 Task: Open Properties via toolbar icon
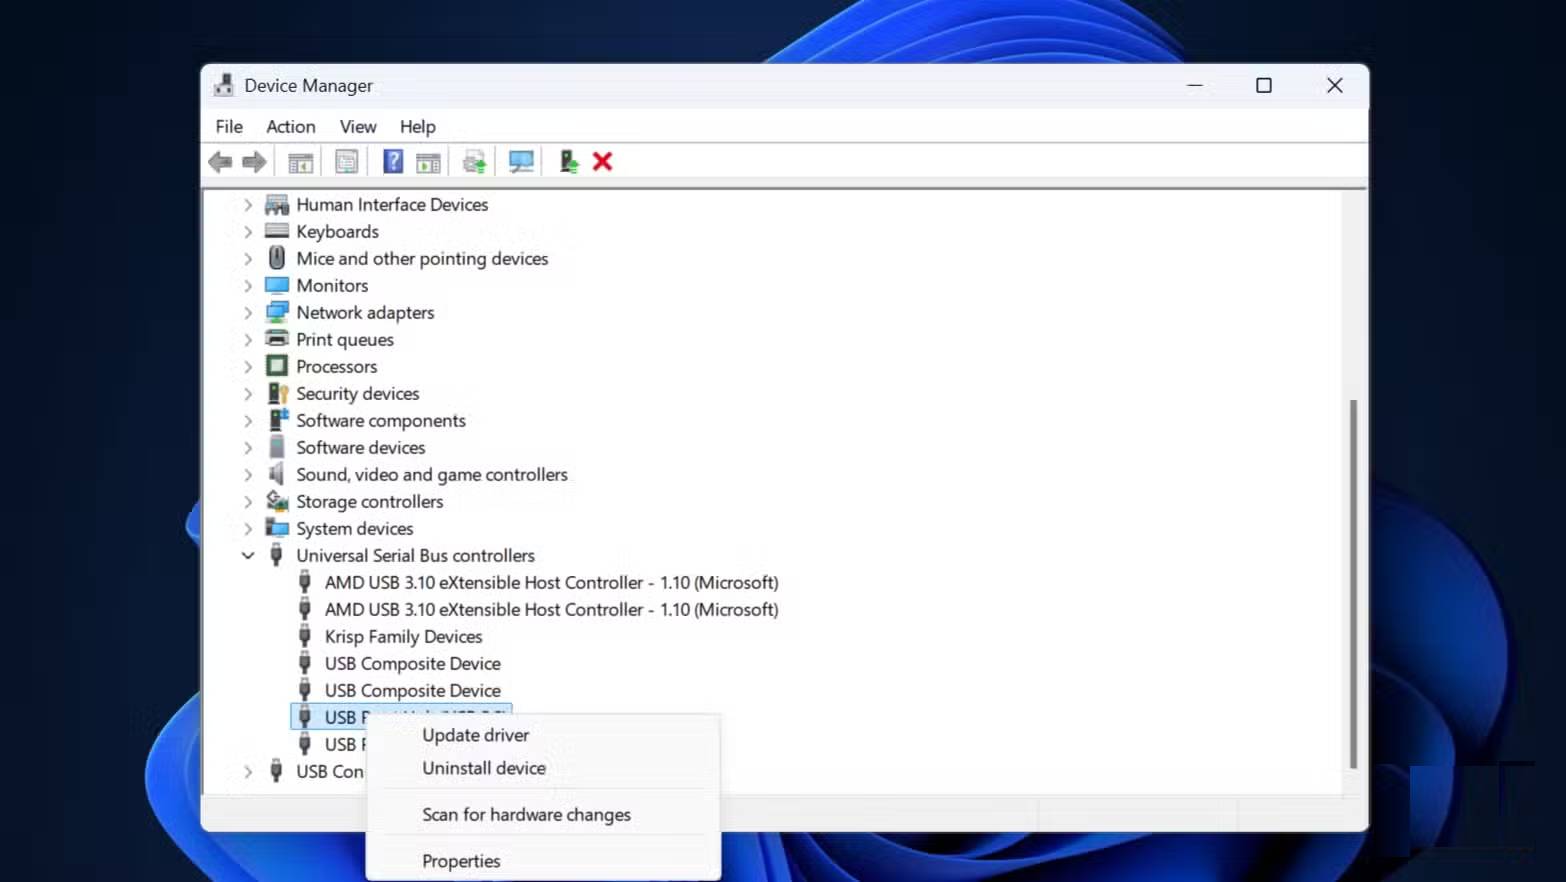(346, 162)
